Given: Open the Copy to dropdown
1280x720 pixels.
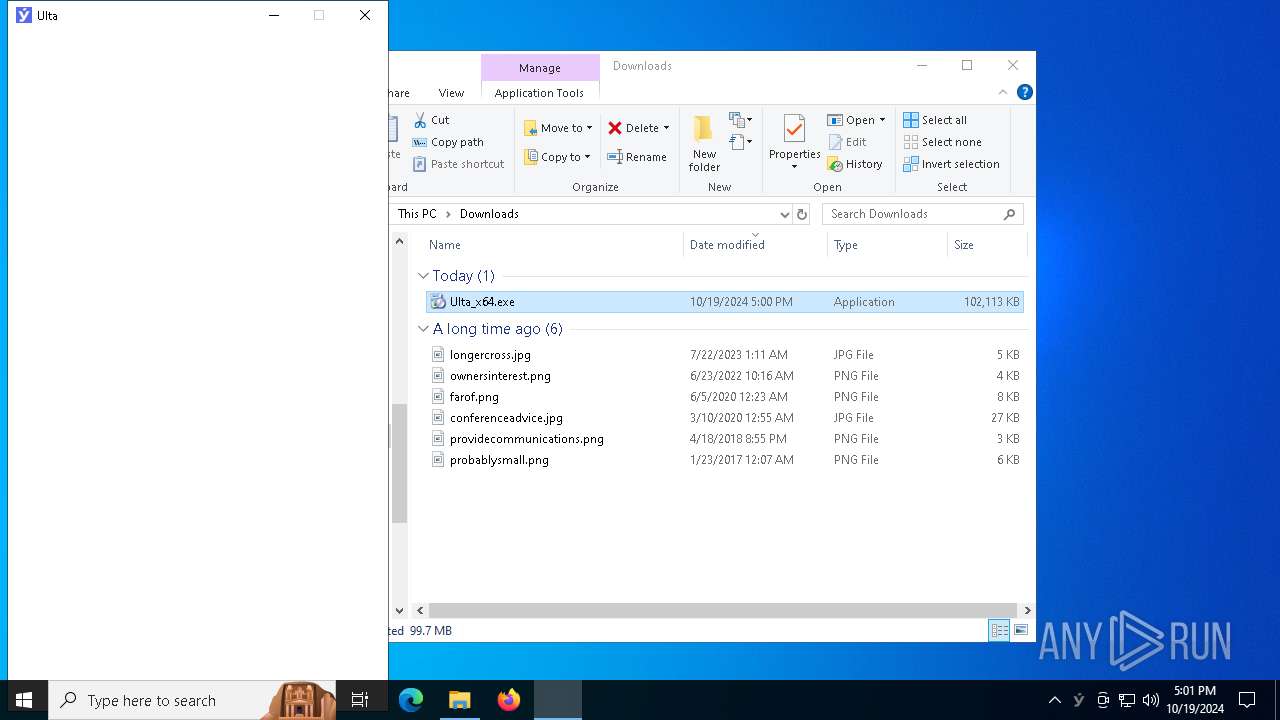Looking at the screenshot, I should coord(558,157).
